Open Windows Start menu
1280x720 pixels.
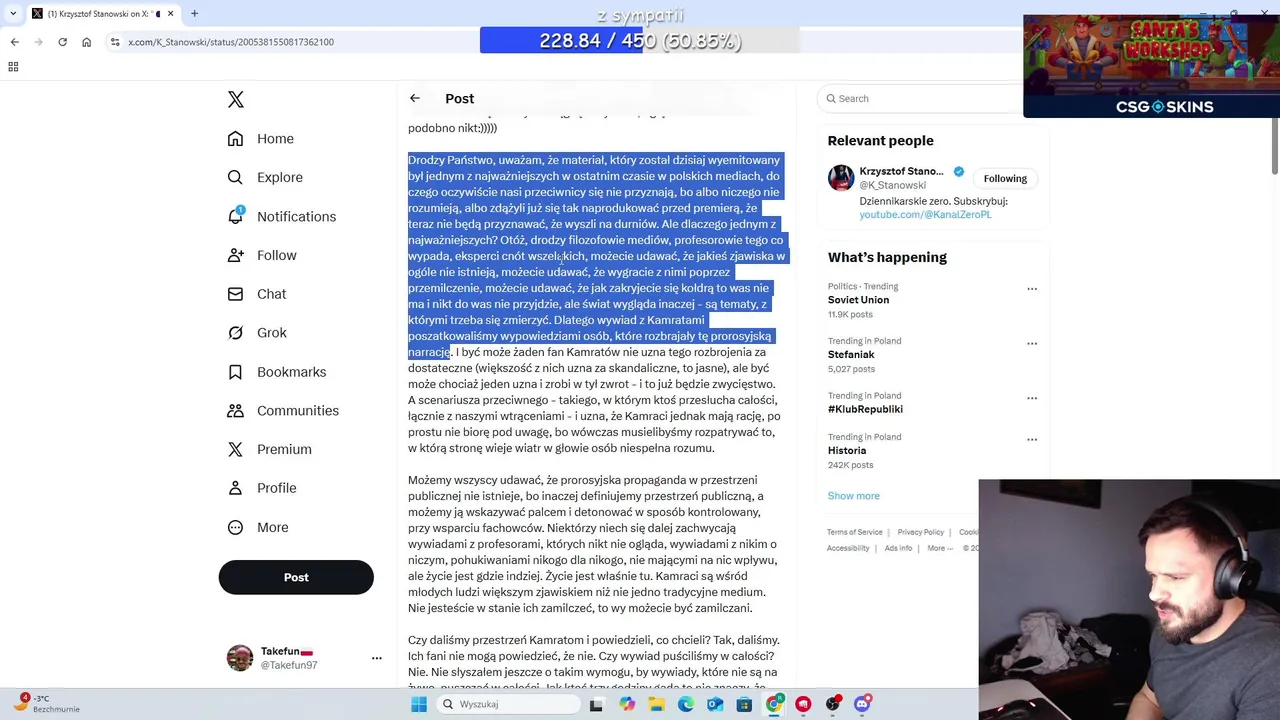(419, 704)
